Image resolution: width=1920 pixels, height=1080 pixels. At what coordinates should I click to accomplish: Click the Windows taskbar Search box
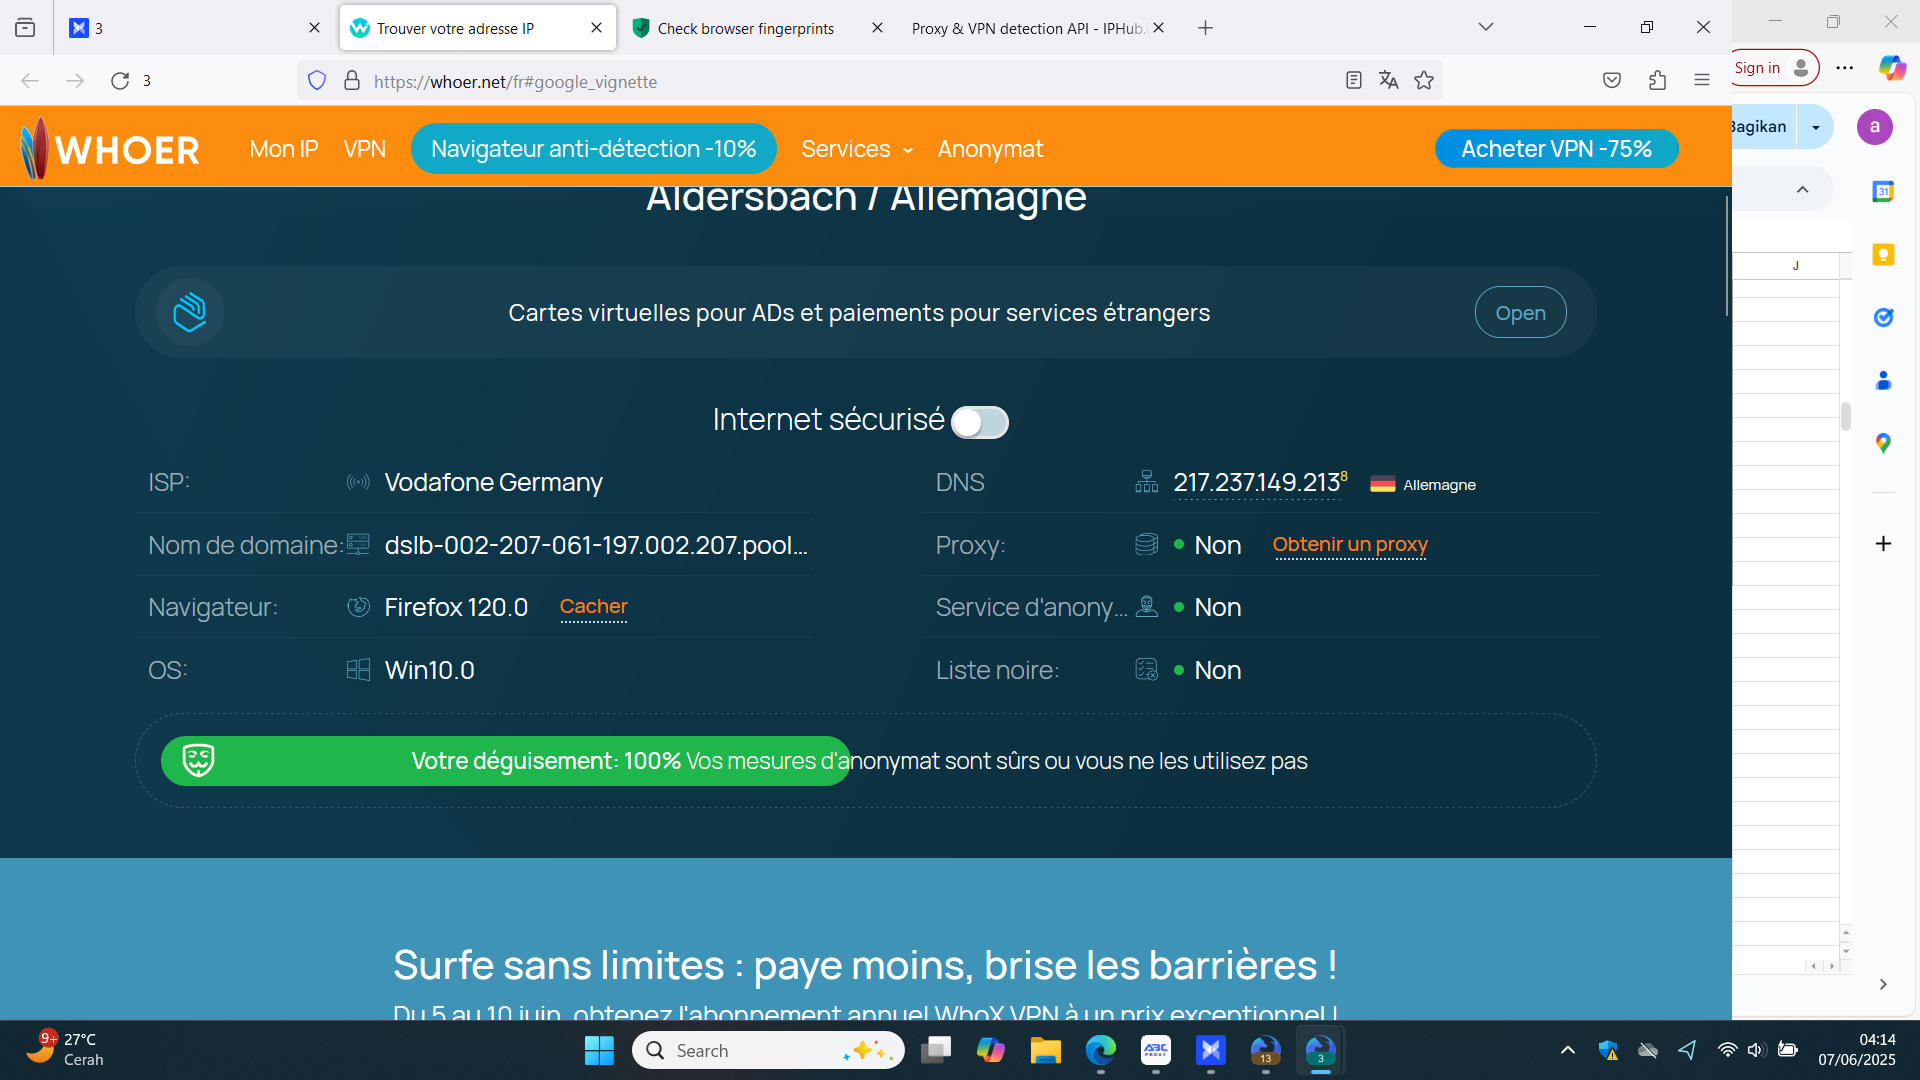[x=768, y=1051]
